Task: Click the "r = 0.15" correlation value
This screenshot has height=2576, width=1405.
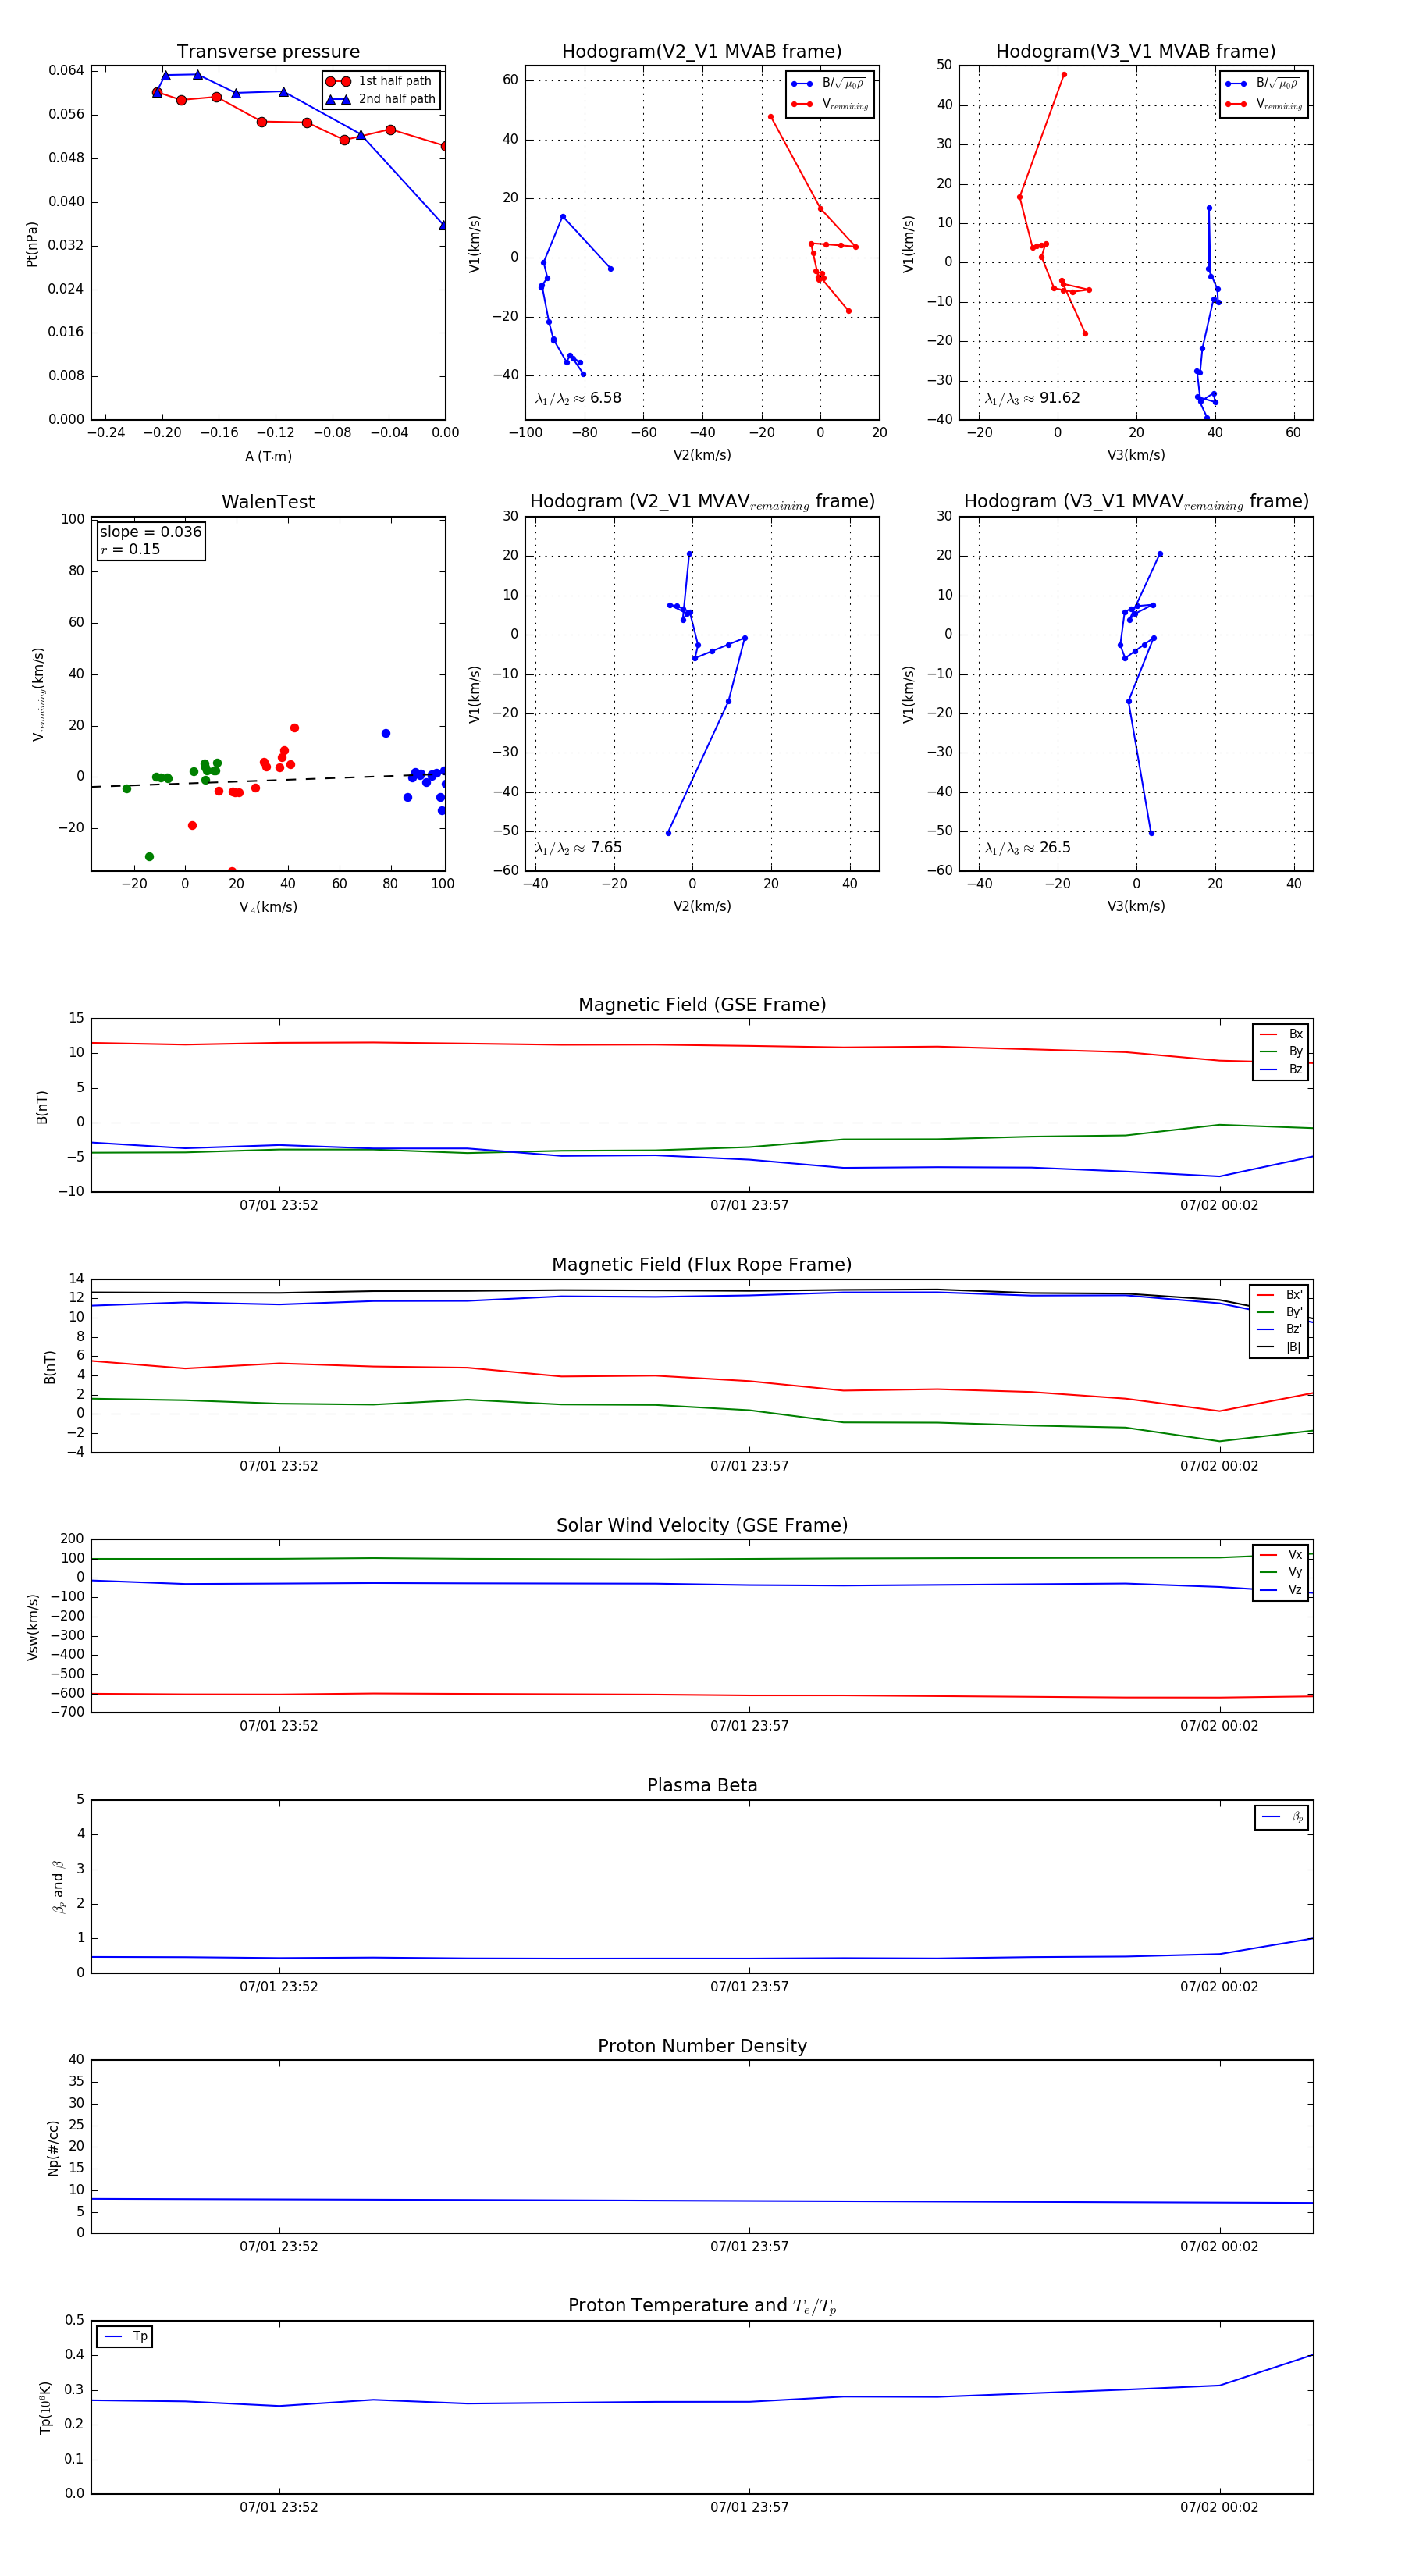Action: 130,549
